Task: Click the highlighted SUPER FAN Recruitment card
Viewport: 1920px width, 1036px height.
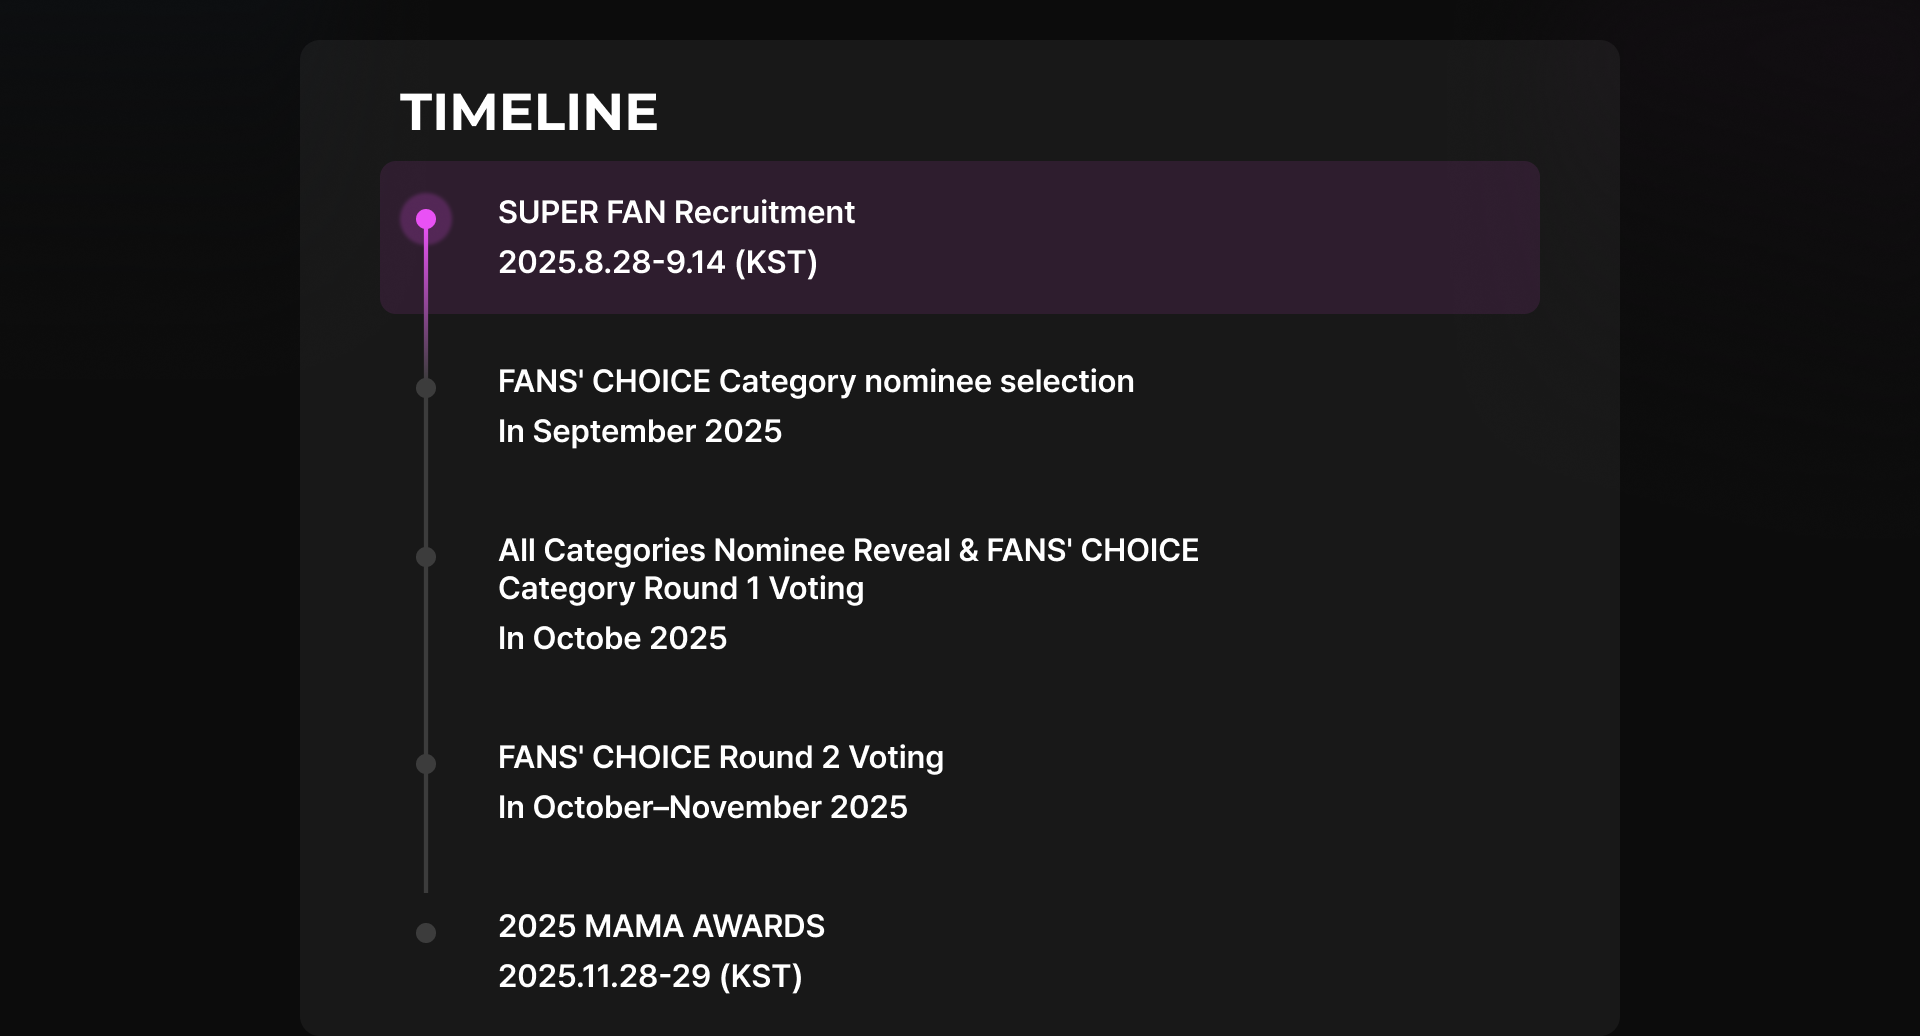Action: pos(960,238)
